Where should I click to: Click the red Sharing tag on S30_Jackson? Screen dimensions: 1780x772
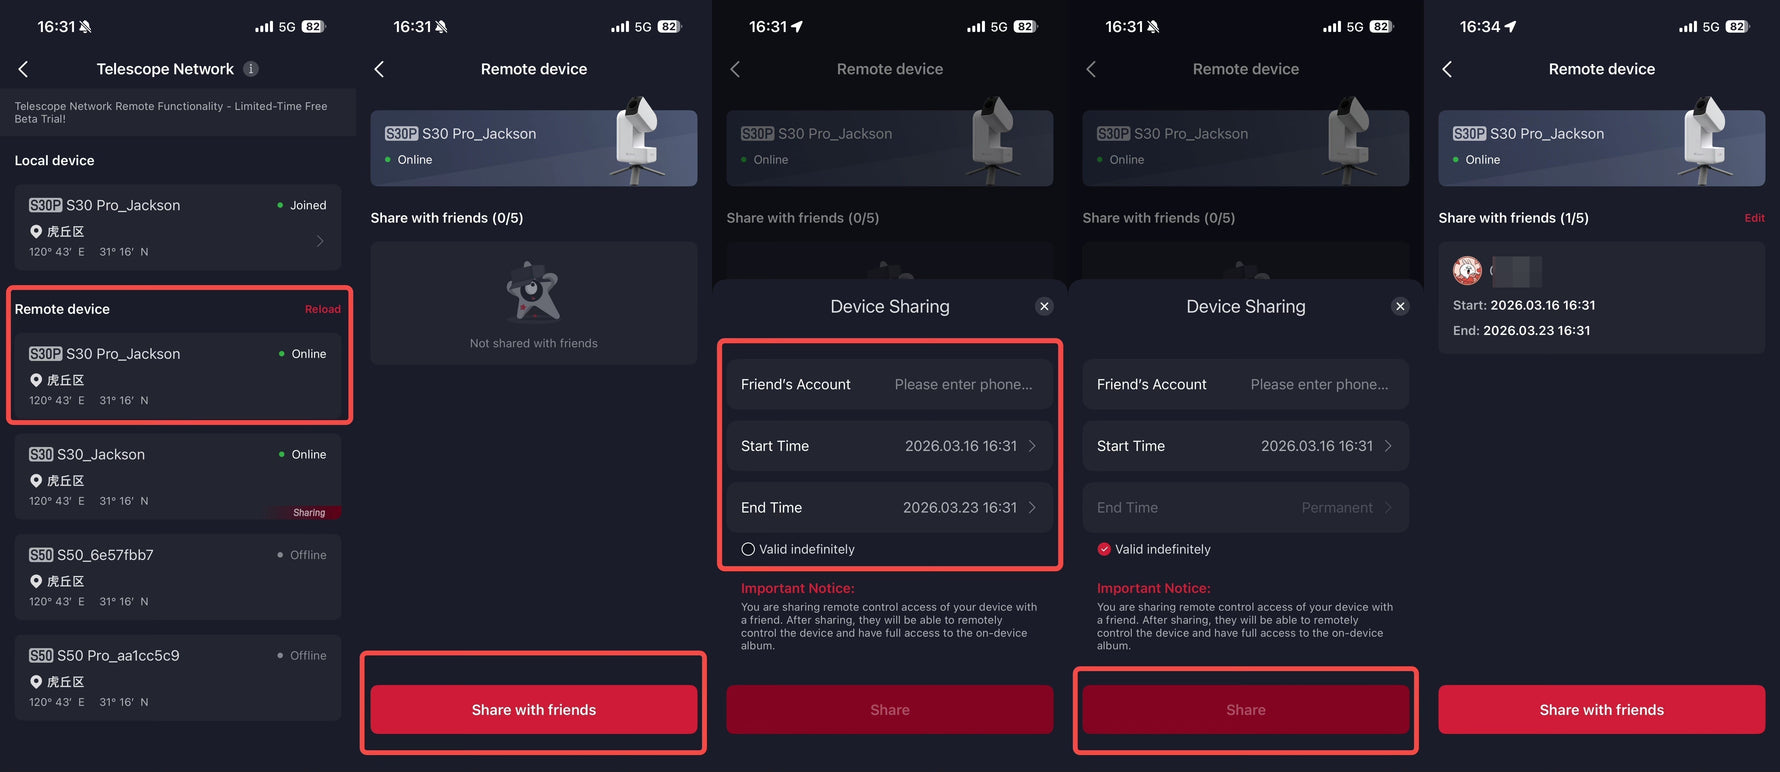(306, 513)
